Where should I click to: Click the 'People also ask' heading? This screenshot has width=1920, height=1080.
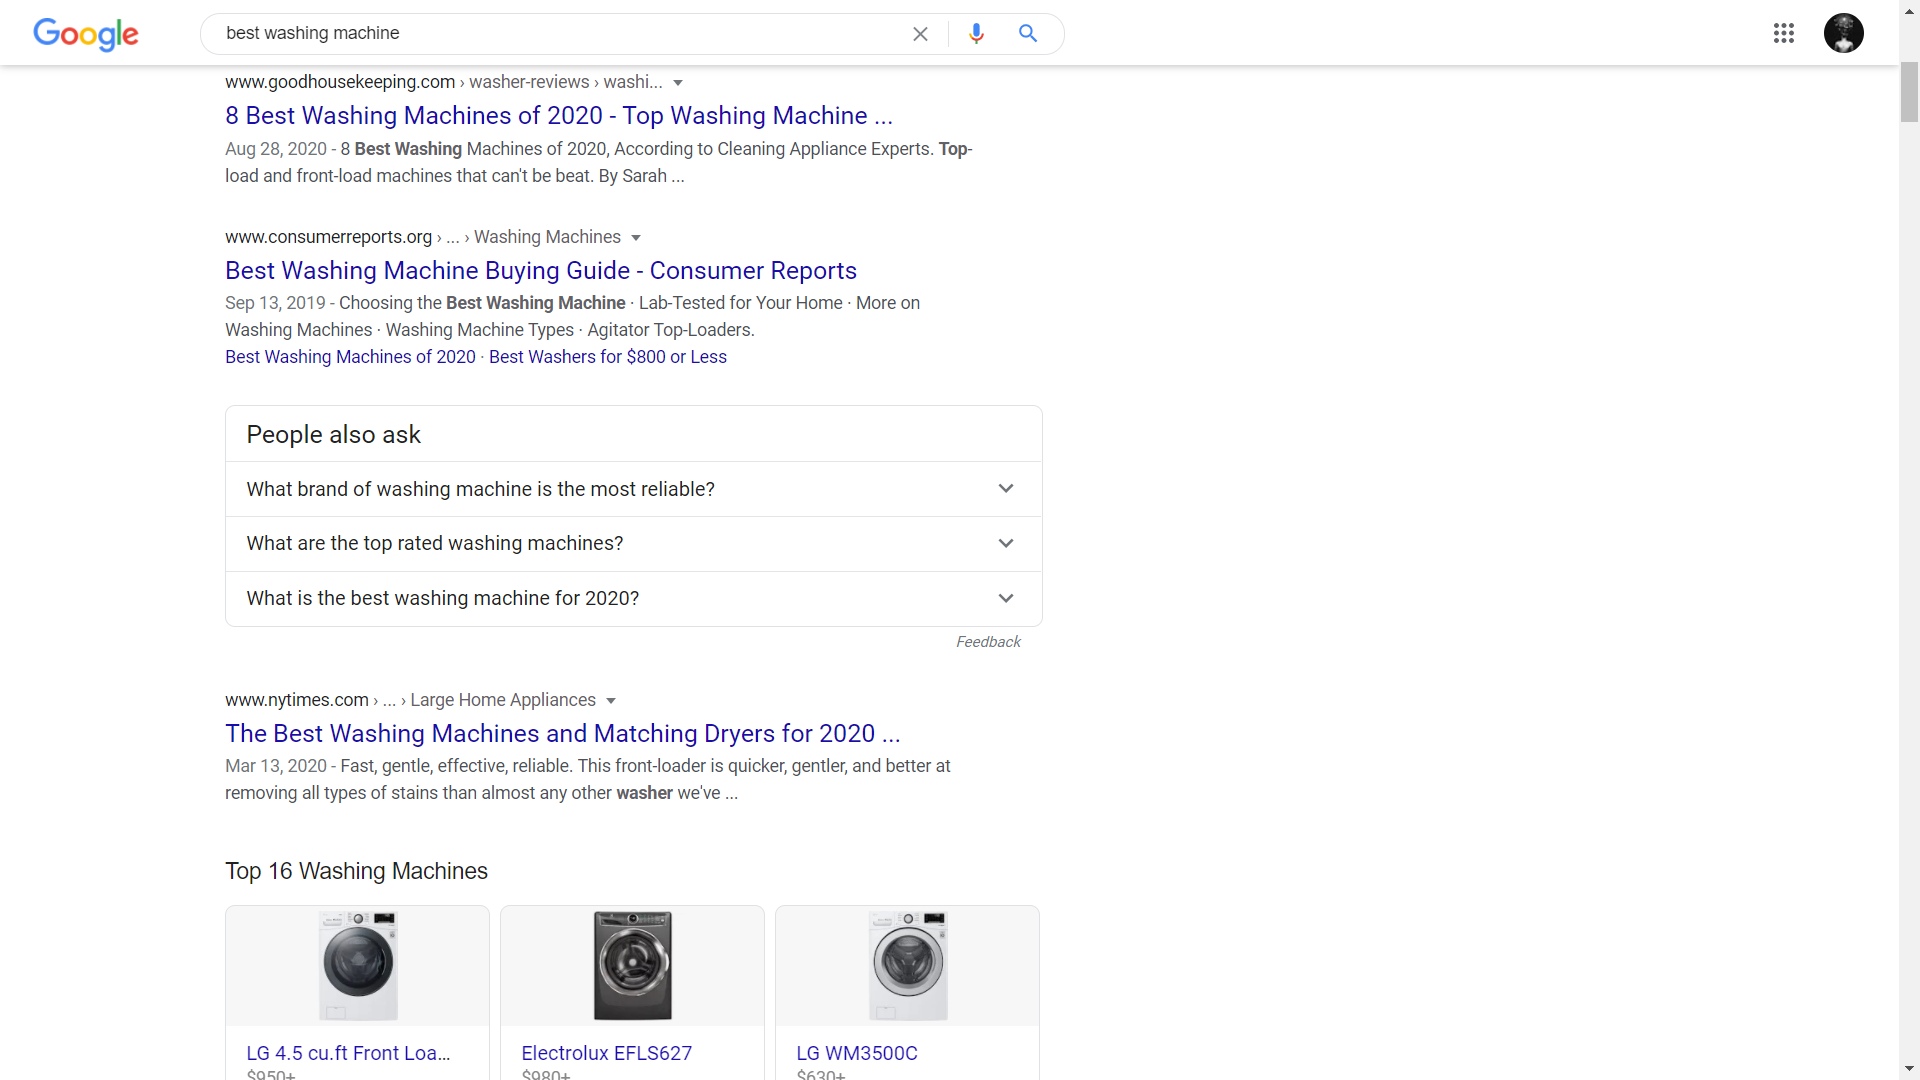click(x=333, y=435)
